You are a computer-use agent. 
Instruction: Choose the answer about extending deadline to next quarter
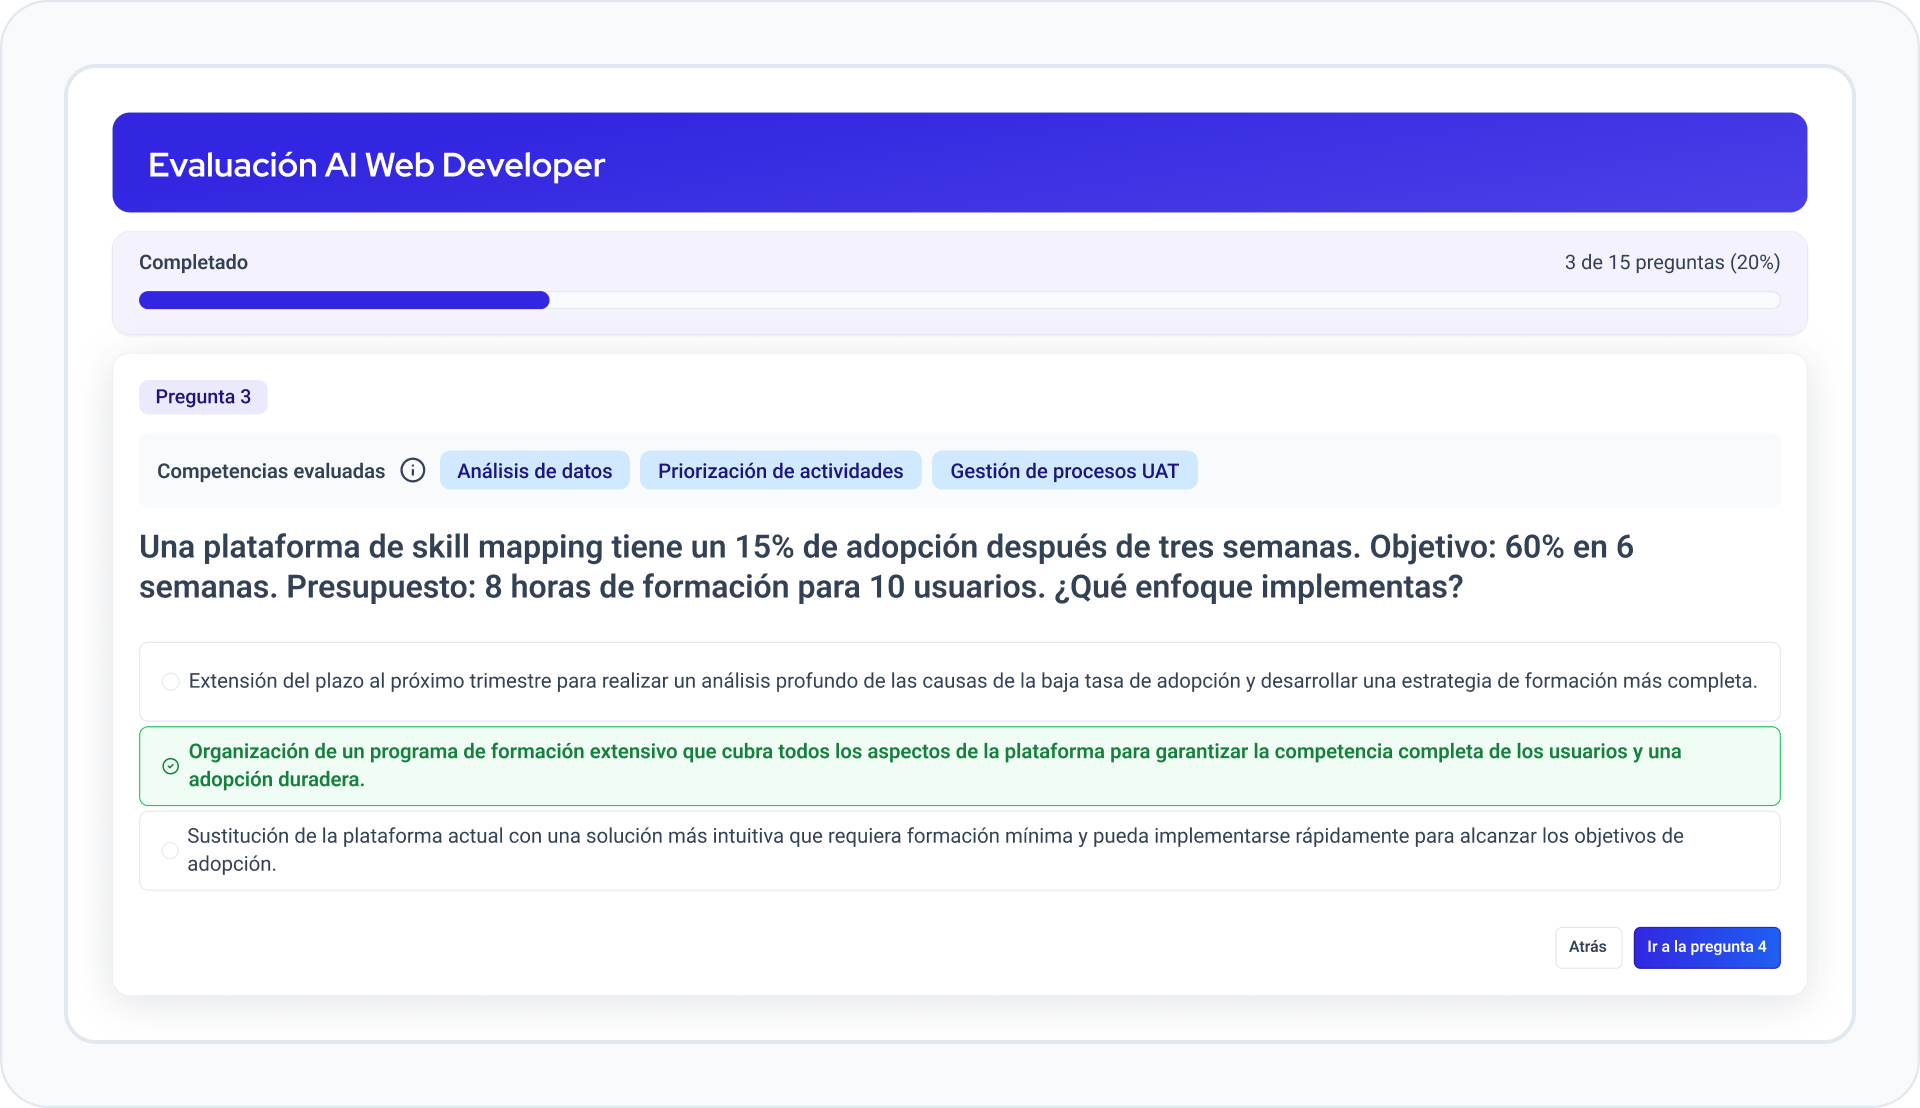960,681
